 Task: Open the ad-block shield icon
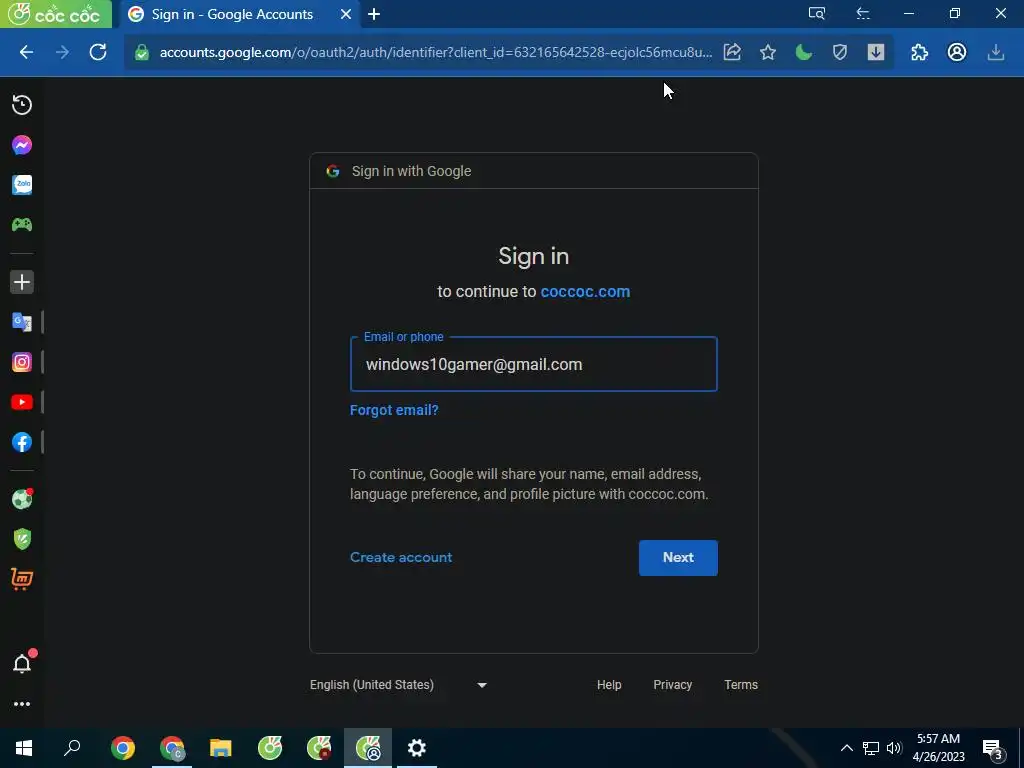point(840,52)
